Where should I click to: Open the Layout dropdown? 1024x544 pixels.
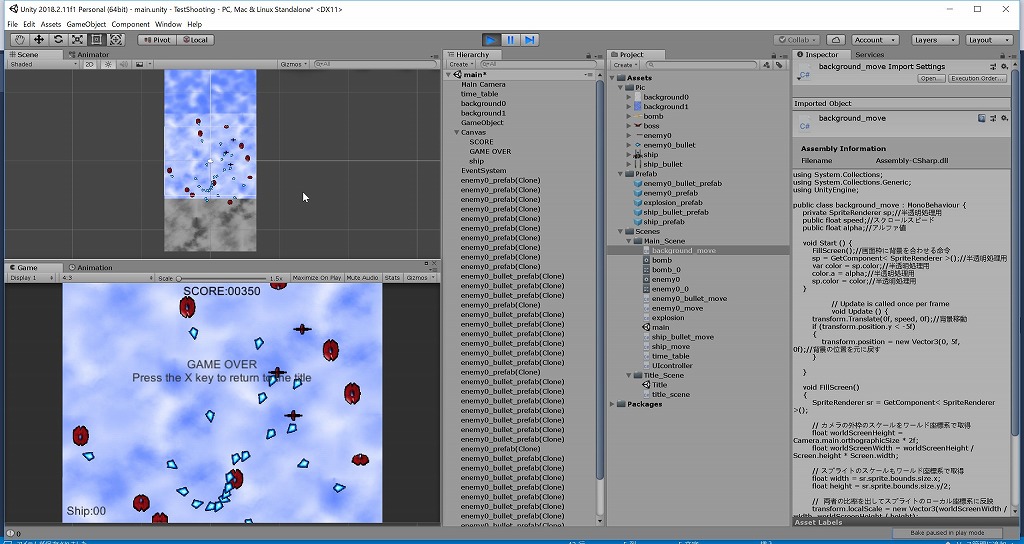point(989,40)
